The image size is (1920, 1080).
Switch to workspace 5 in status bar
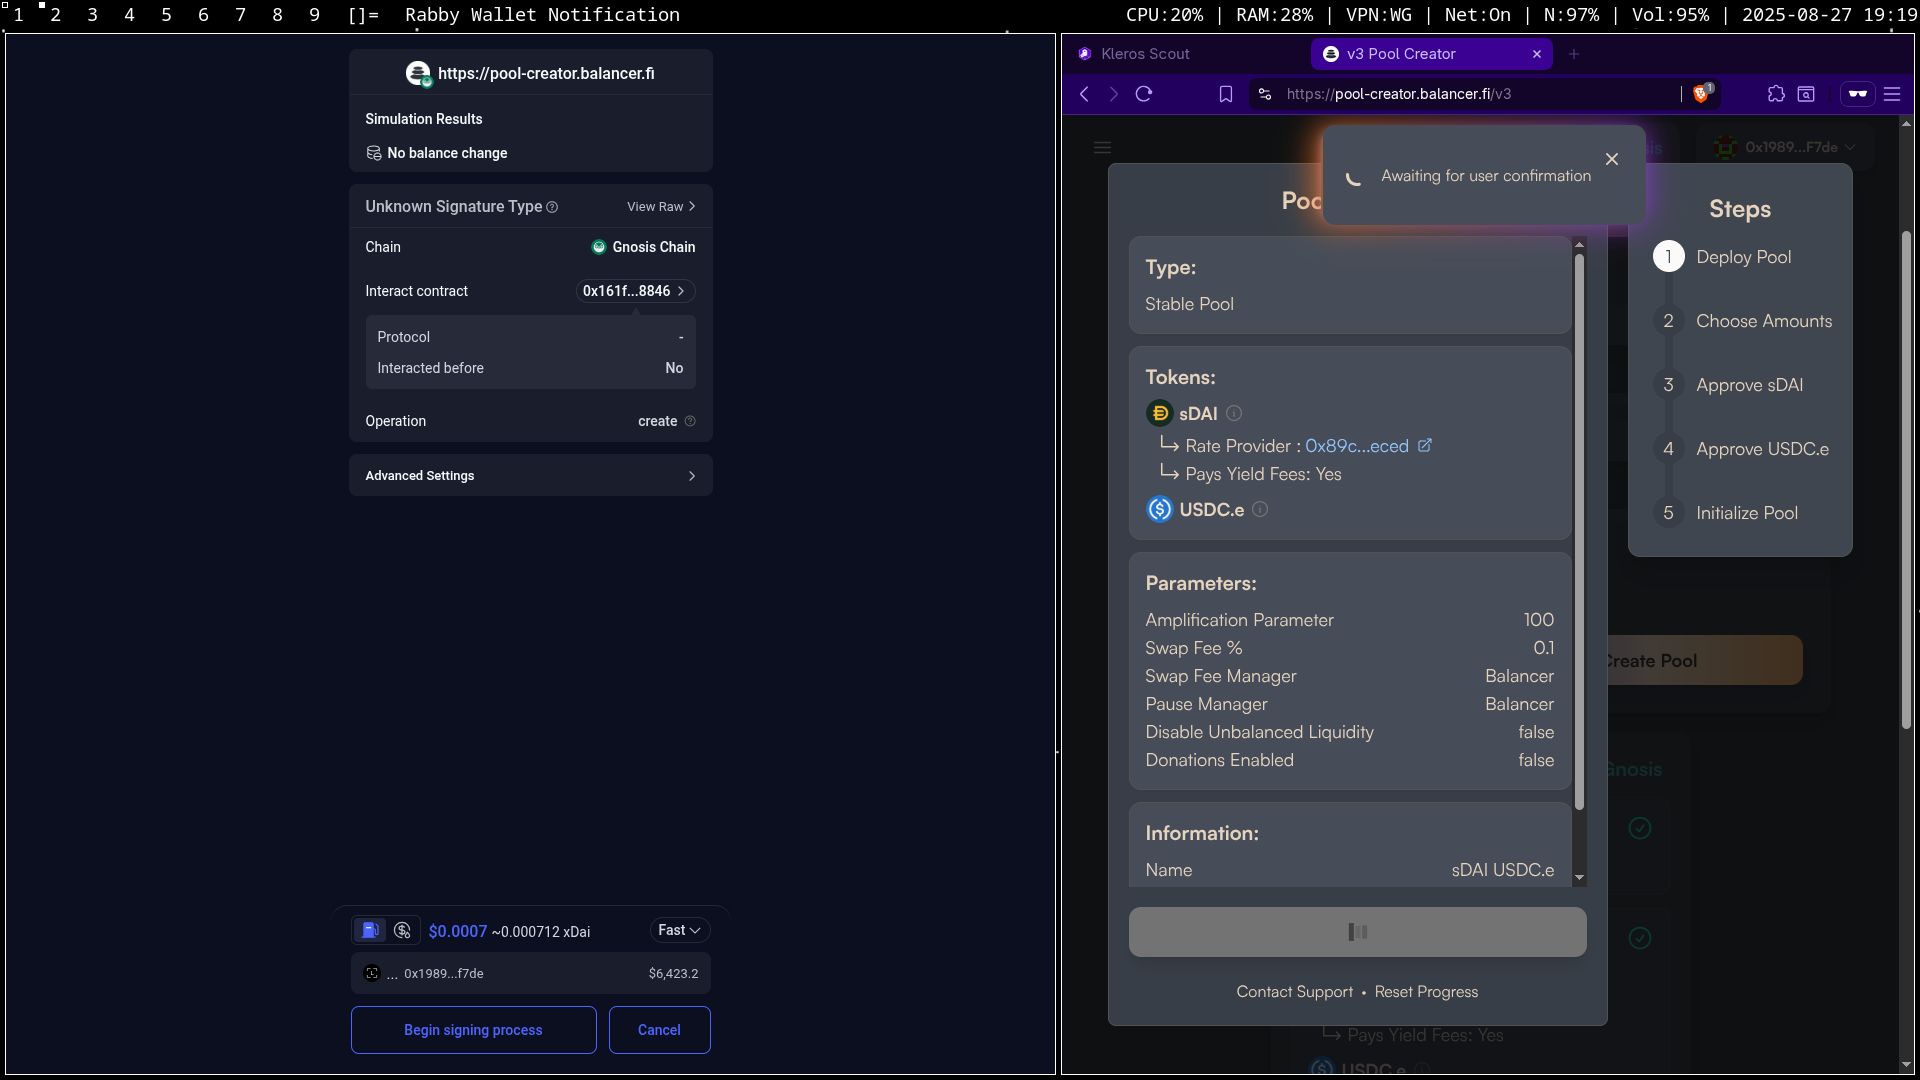click(x=166, y=14)
